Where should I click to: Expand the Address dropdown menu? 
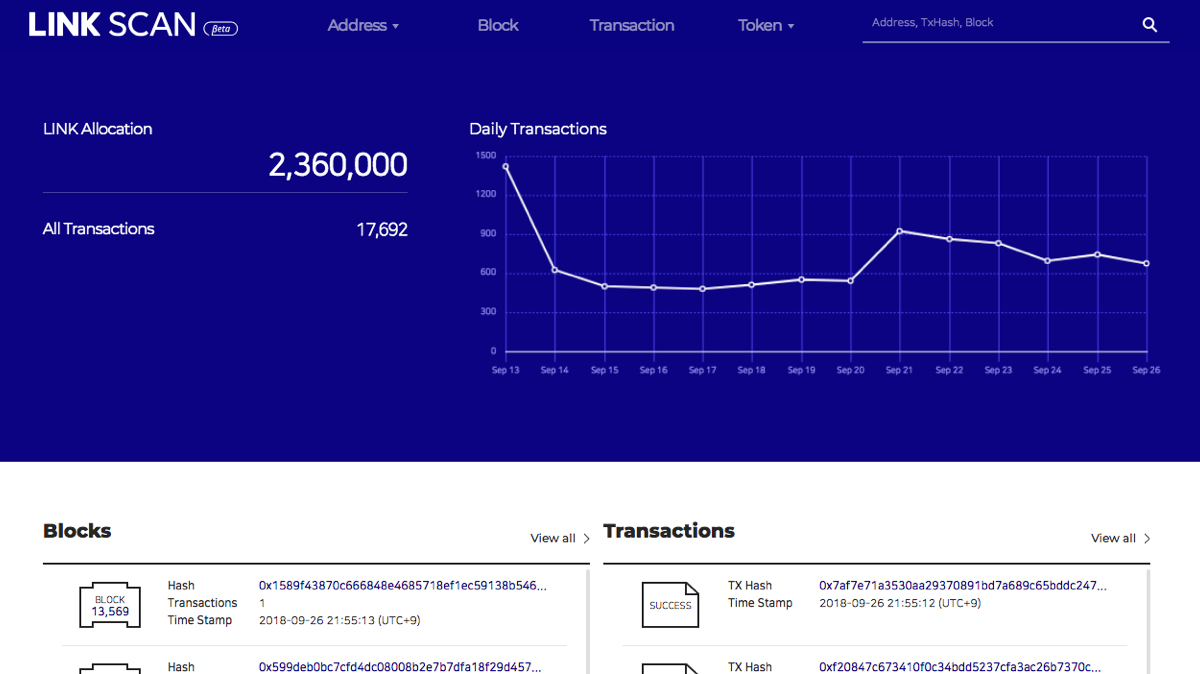coord(363,26)
